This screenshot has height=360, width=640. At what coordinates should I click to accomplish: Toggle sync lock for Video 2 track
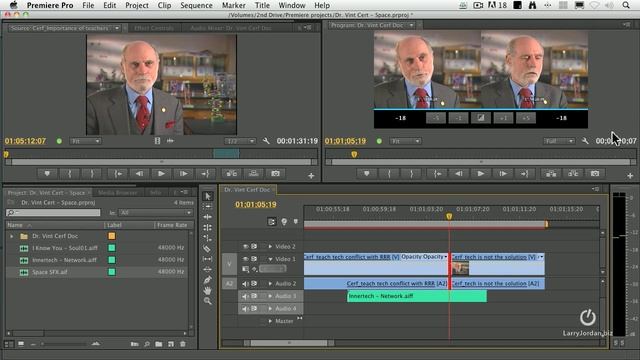coord(254,247)
